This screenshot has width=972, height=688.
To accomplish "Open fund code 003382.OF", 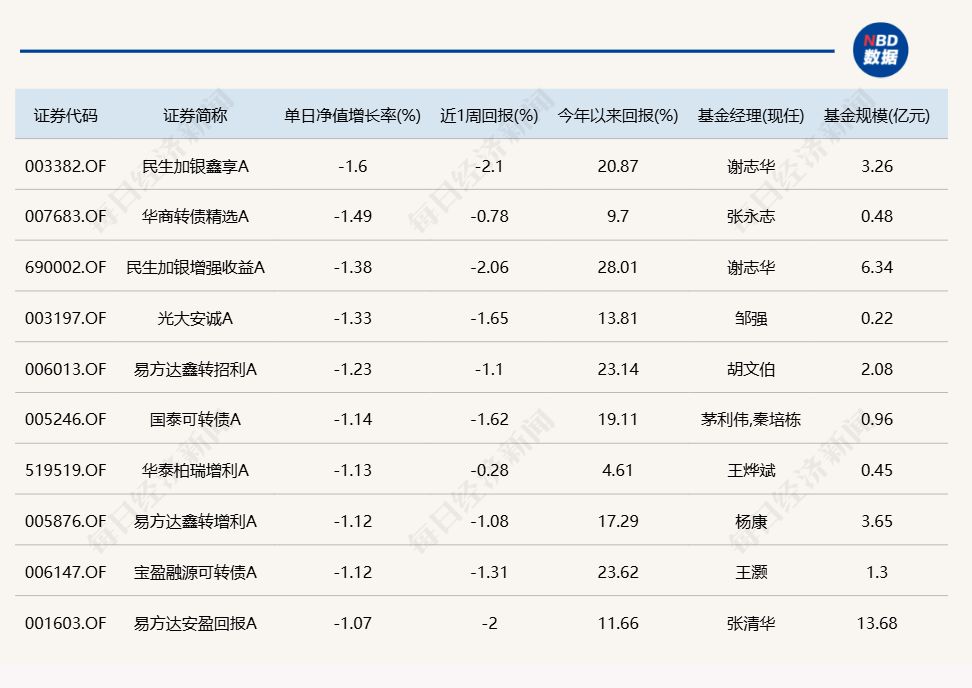I will point(66,166).
